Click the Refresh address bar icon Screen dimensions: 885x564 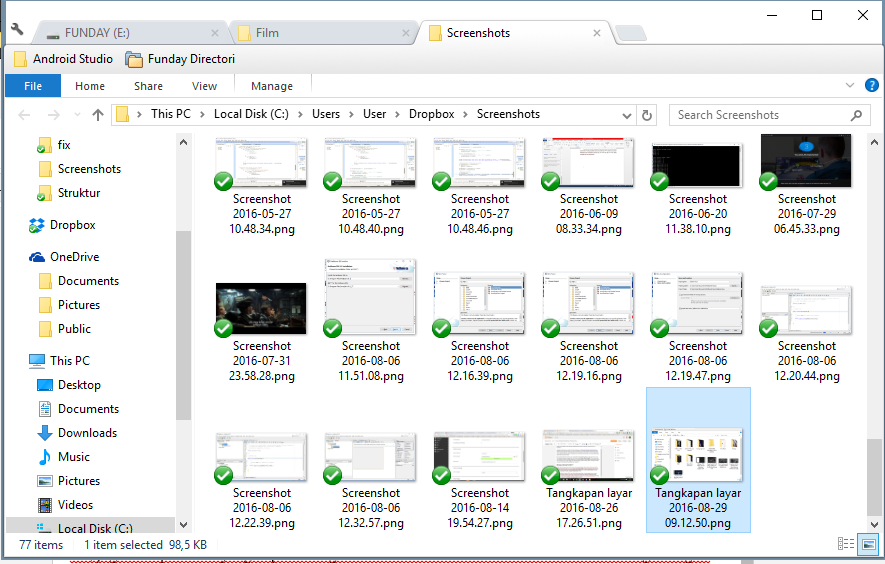[647, 115]
